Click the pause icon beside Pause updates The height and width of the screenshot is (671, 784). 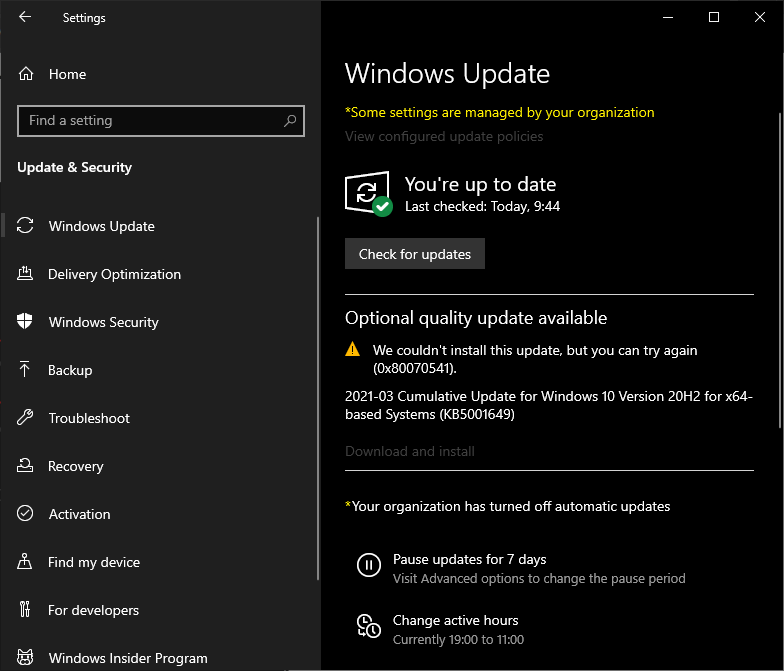pyautogui.click(x=368, y=567)
